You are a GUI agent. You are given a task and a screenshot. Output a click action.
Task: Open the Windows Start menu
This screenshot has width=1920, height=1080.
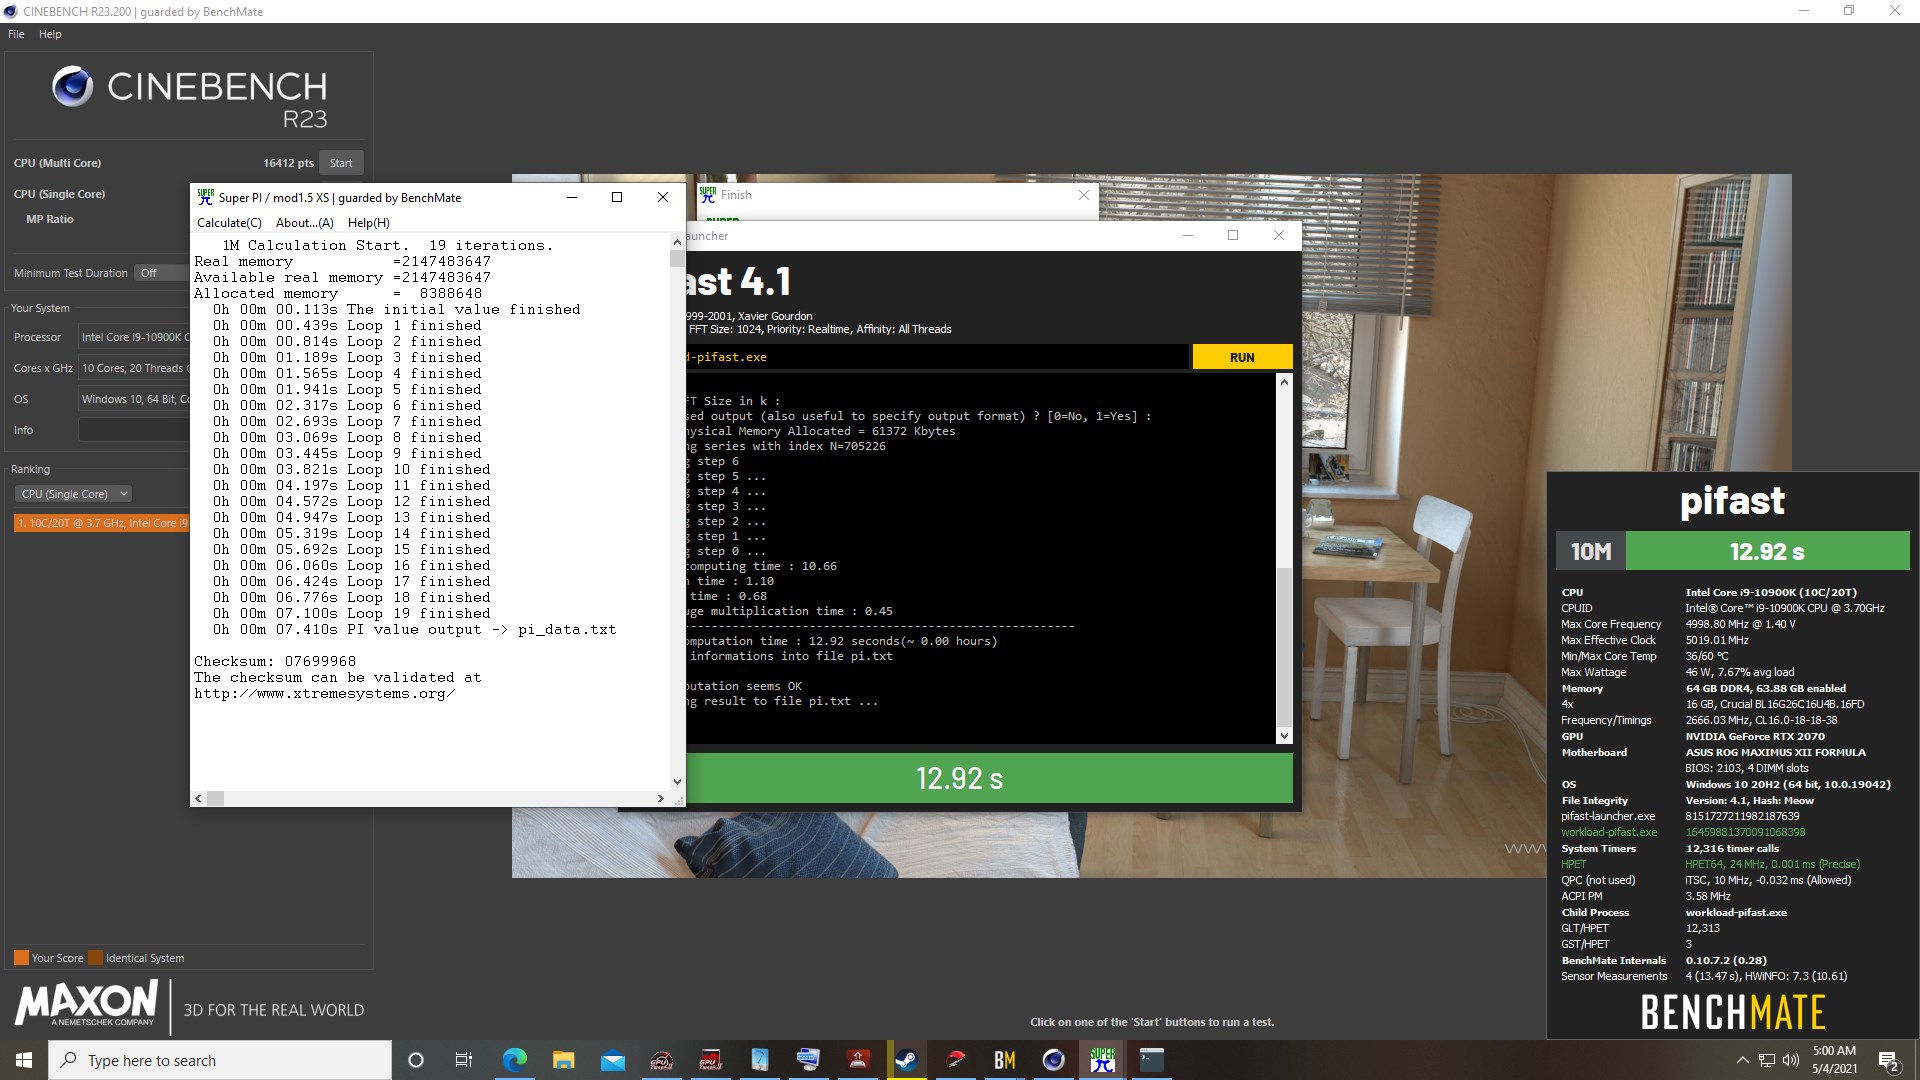coord(24,1060)
